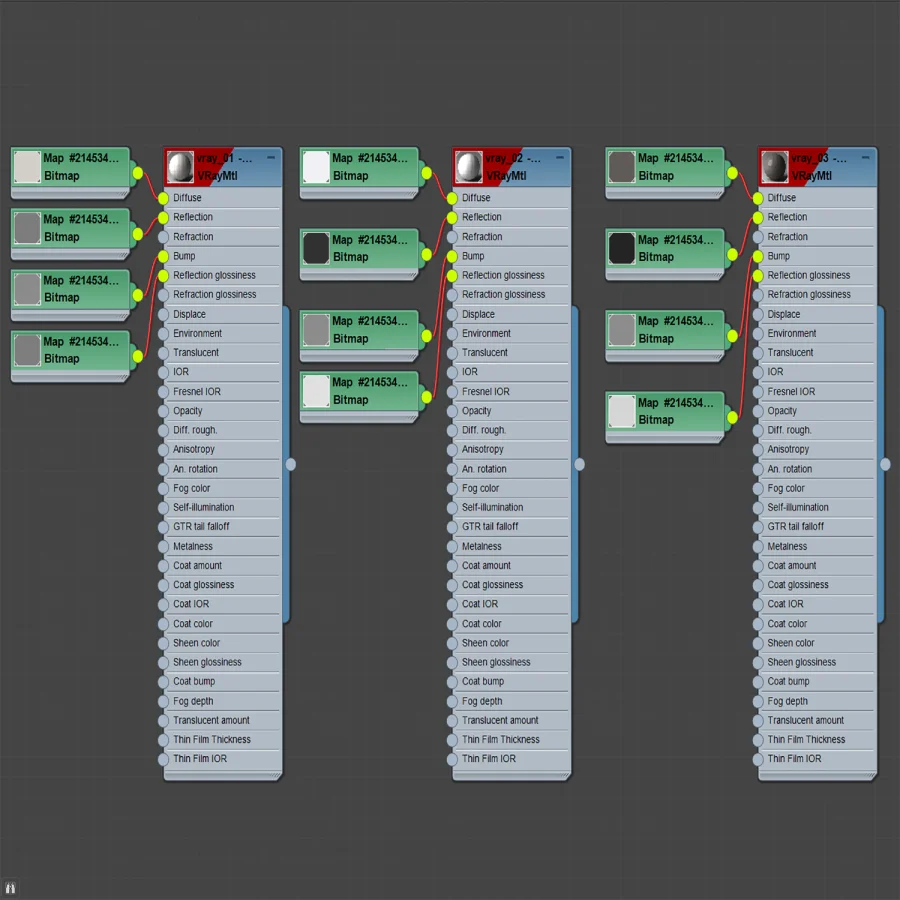Click the 'Coat color' label on vray_01
900x900 pixels.
(x=193, y=624)
